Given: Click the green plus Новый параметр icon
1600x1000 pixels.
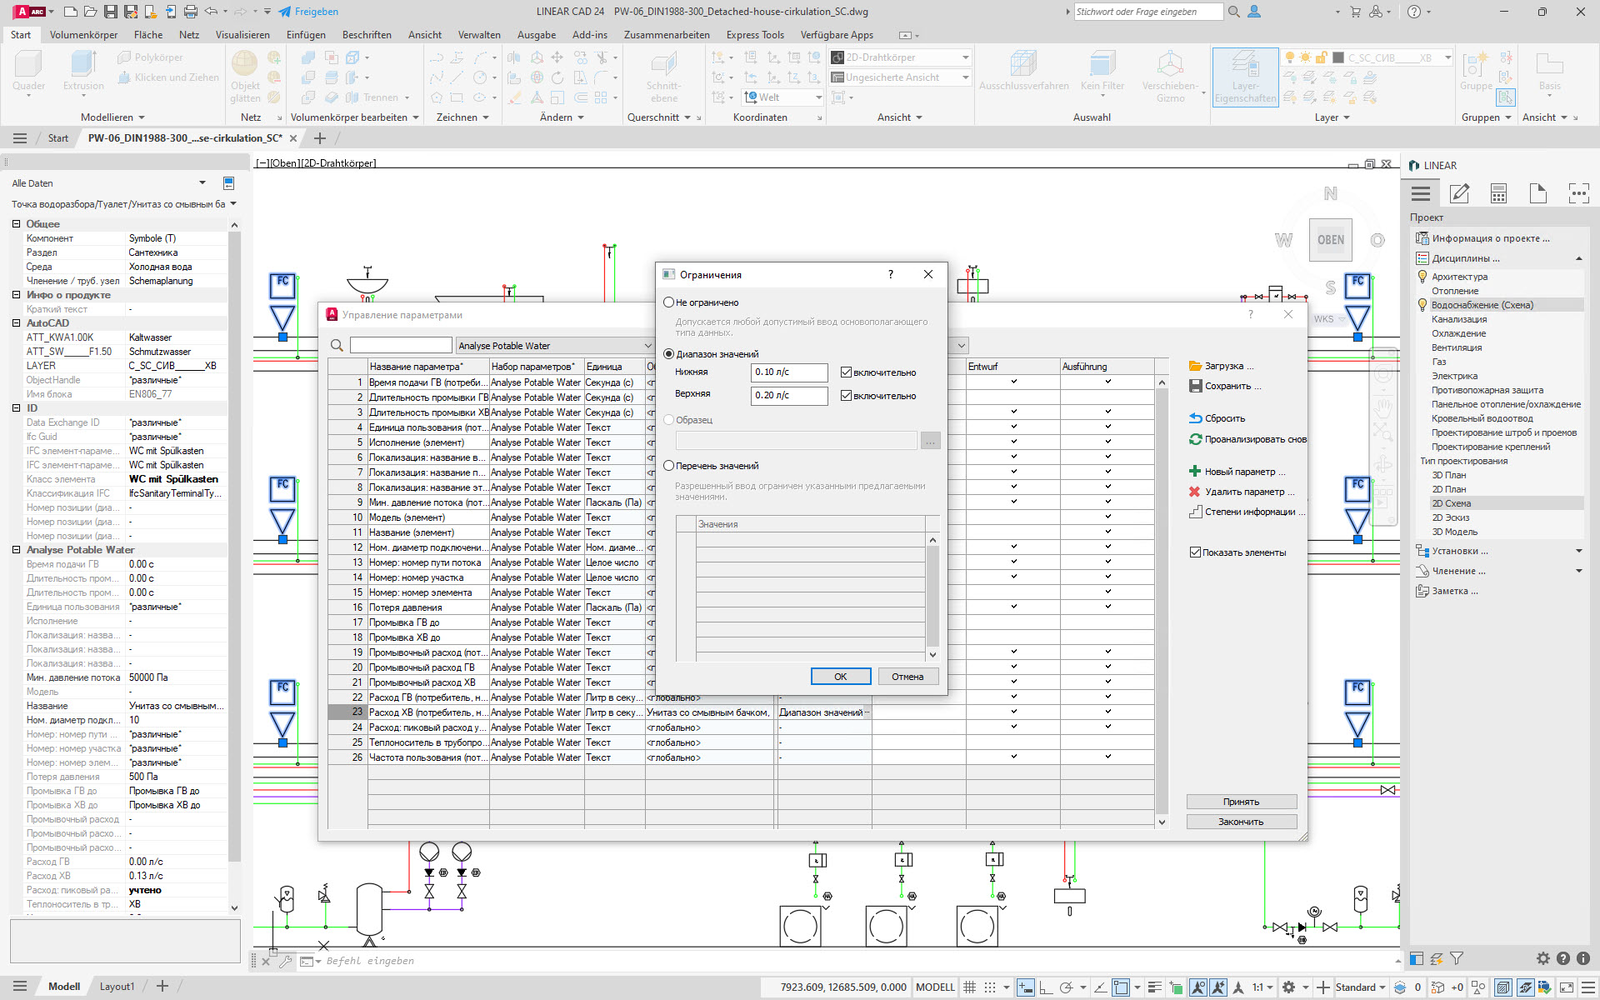Looking at the screenshot, I should 1195,471.
